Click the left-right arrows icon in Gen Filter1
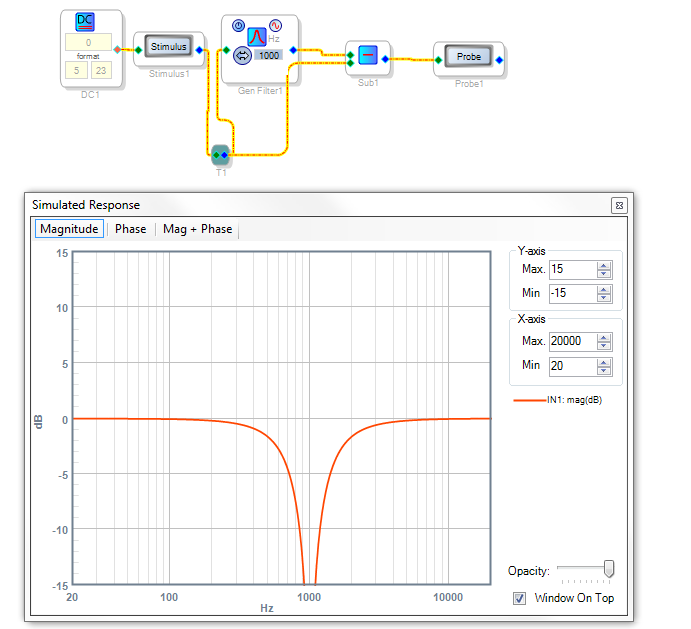Image resolution: width=691 pixels, height=629 pixels. [x=242, y=56]
